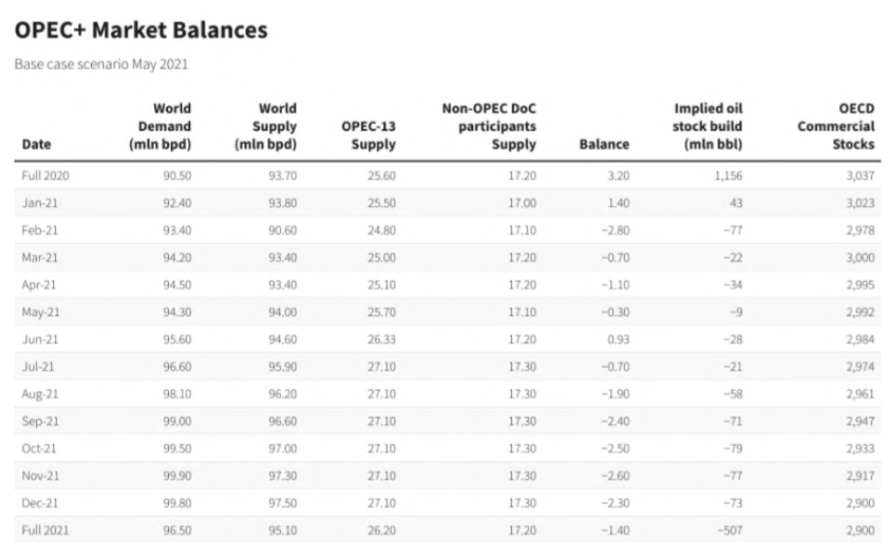Click the Non-OPEC DoC participants Supply header

pos(489,126)
